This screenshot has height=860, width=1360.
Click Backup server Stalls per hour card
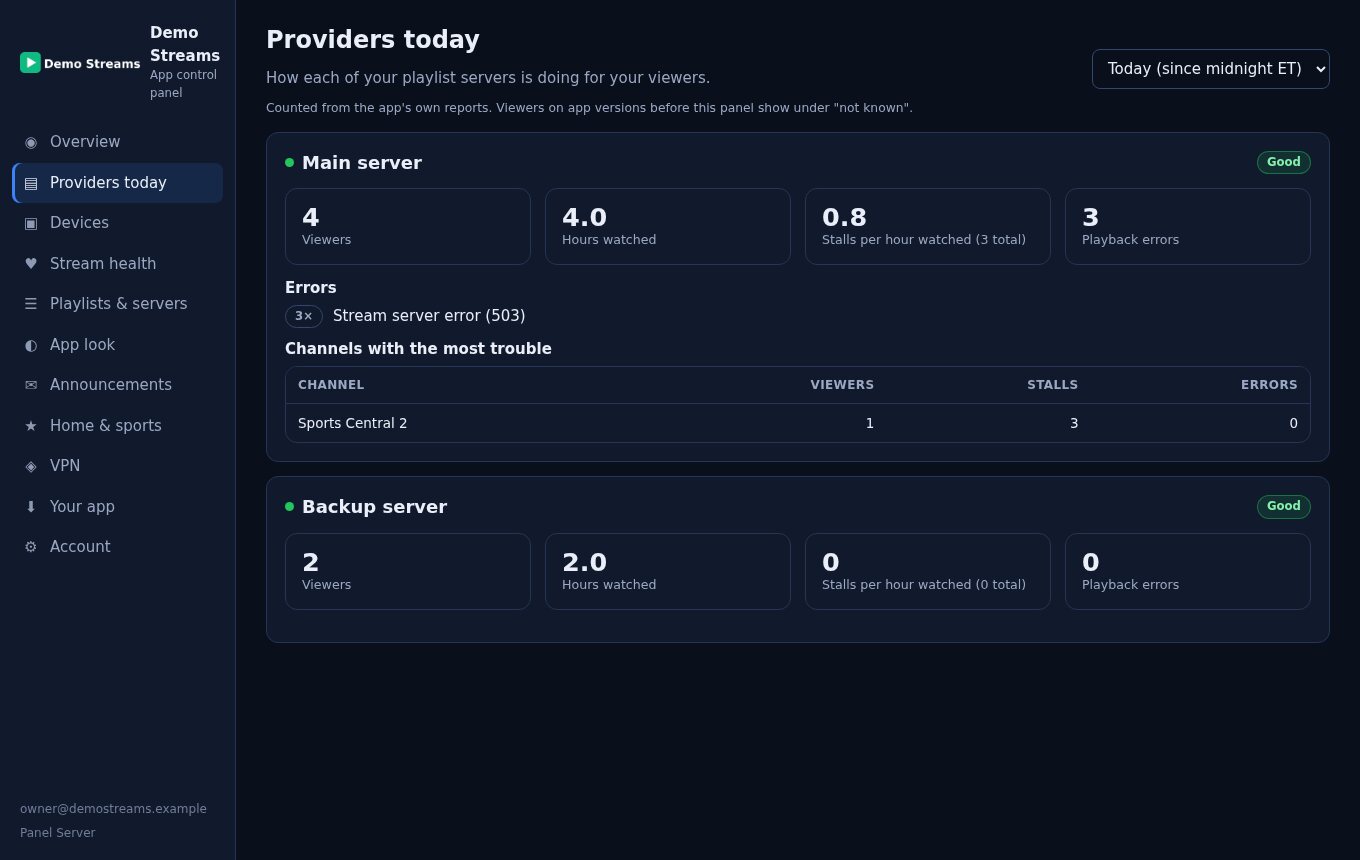click(x=928, y=571)
